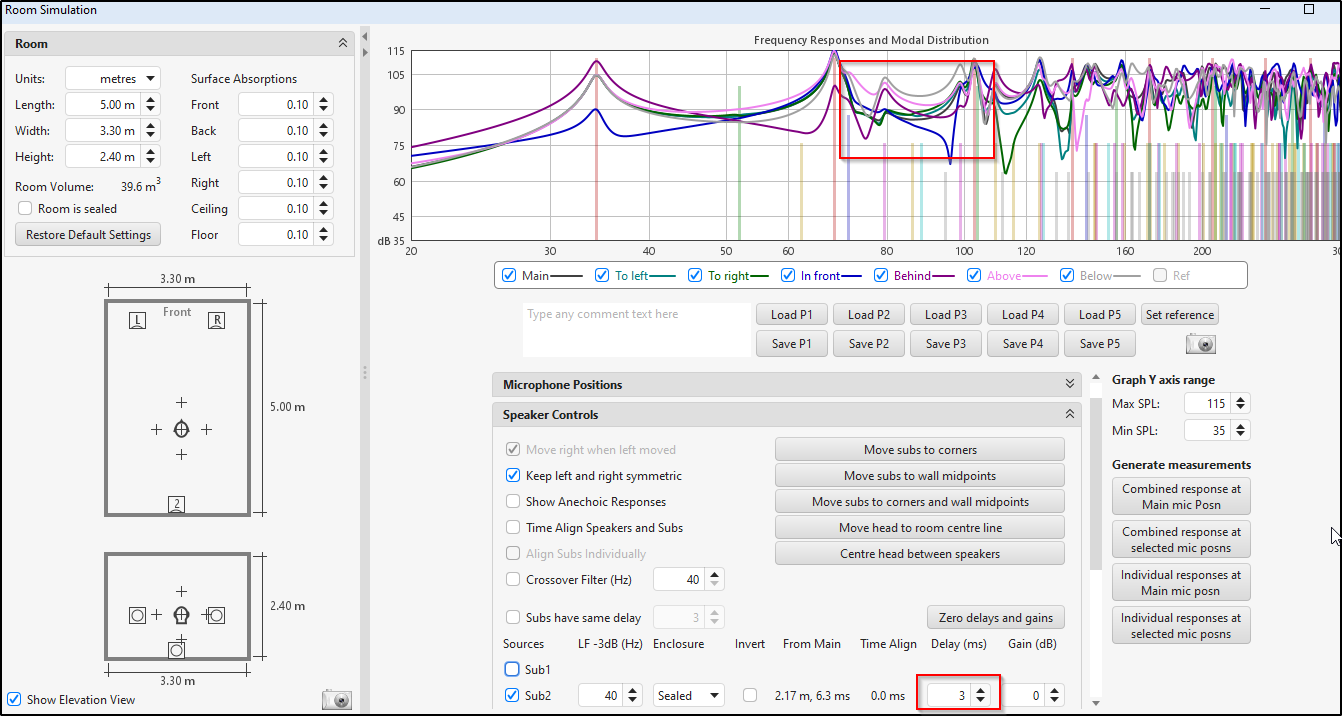Click Restore Default Settings
The height and width of the screenshot is (716, 1342).
click(88, 235)
